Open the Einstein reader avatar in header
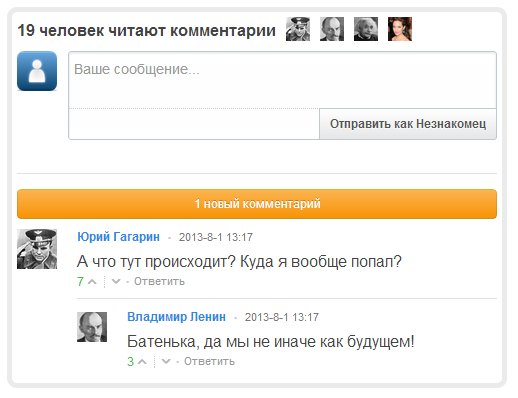518x398 pixels. coord(366,29)
